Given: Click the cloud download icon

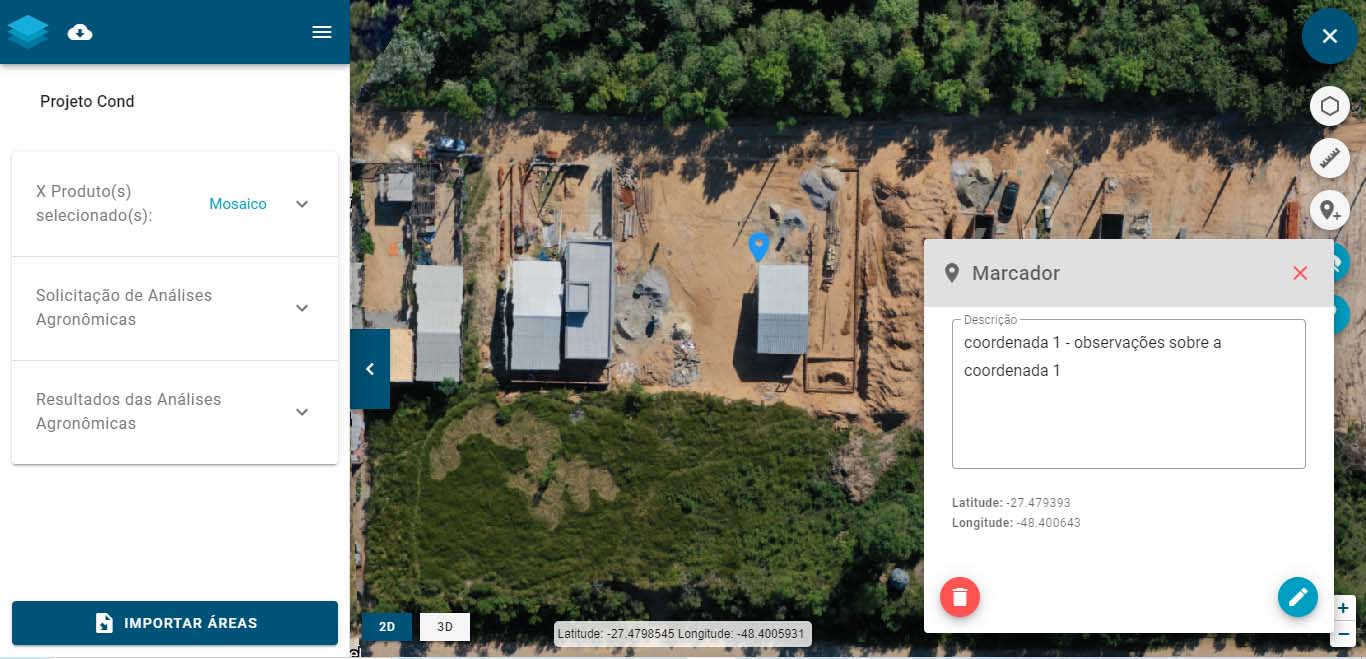Looking at the screenshot, I should [x=80, y=33].
